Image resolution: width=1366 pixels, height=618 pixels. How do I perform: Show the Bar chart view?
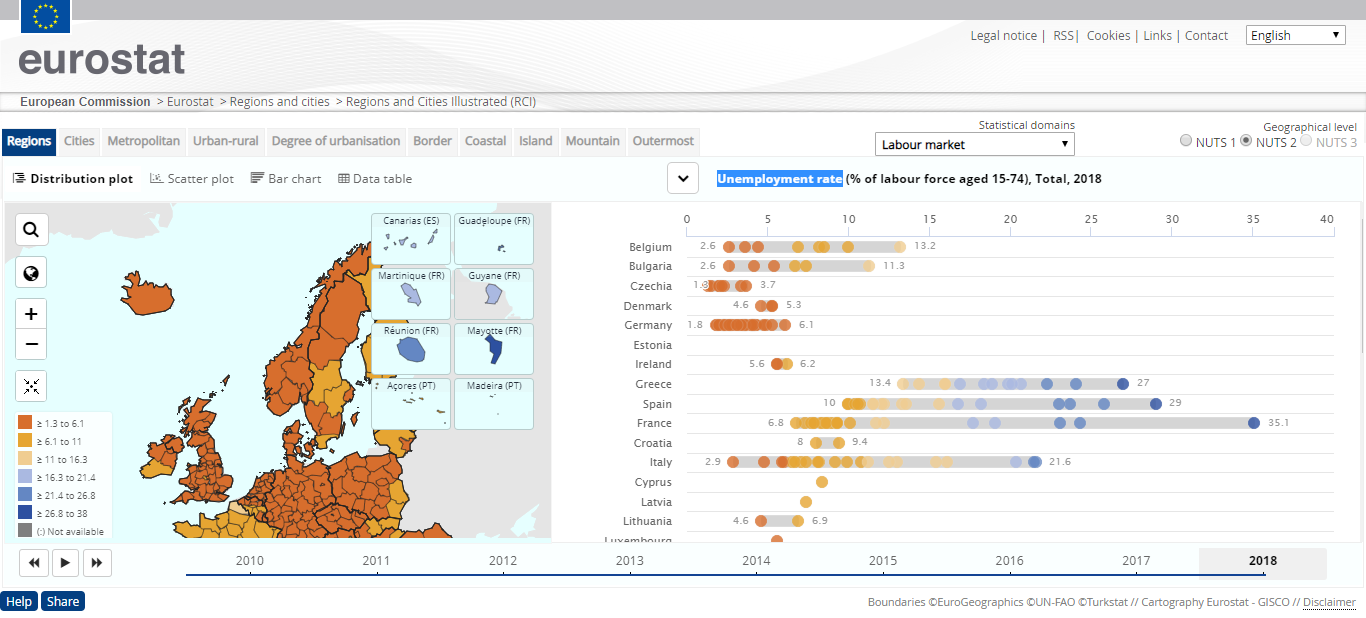coord(286,179)
